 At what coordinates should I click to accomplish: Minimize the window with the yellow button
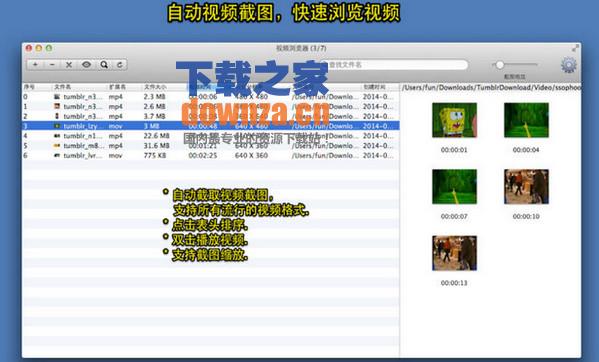[39, 48]
